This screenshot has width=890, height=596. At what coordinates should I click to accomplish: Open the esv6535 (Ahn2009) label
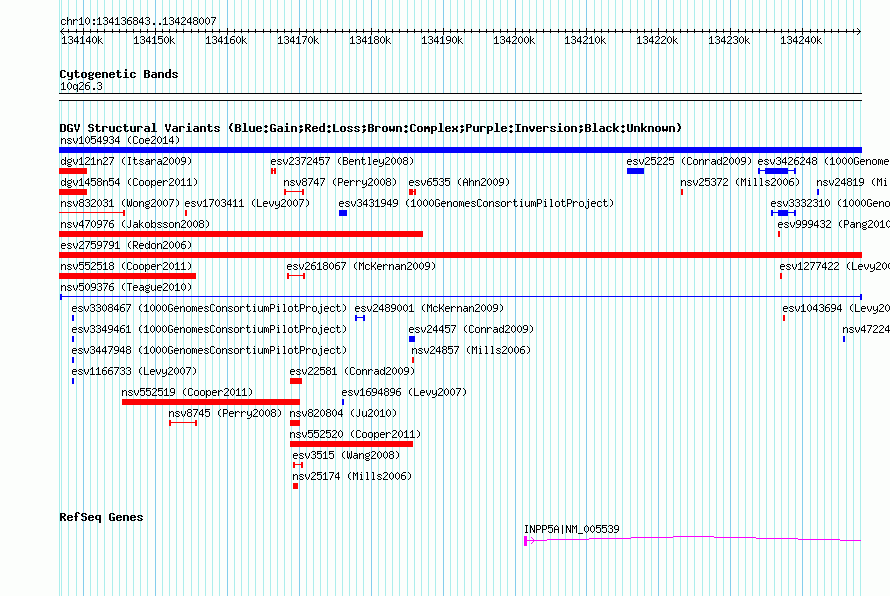tap(459, 182)
